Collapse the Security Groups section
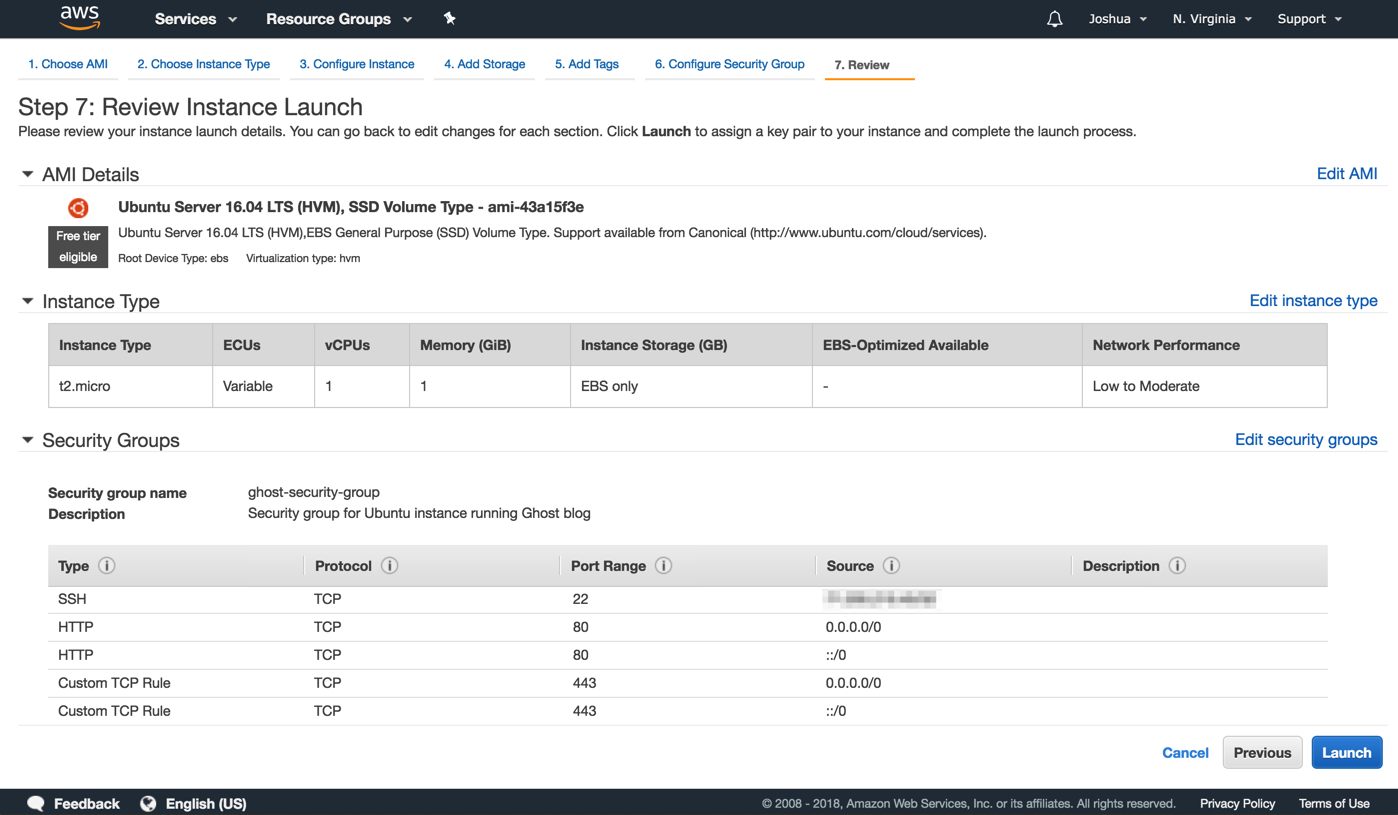 pyautogui.click(x=28, y=440)
